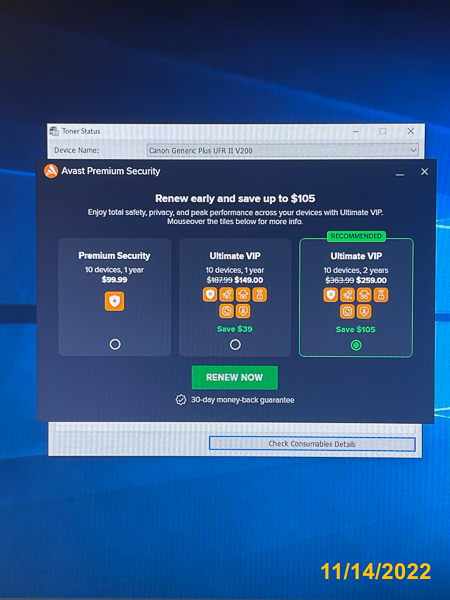Click "10 devices, 2 years" text
The image size is (450, 600).
click(x=356, y=270)
